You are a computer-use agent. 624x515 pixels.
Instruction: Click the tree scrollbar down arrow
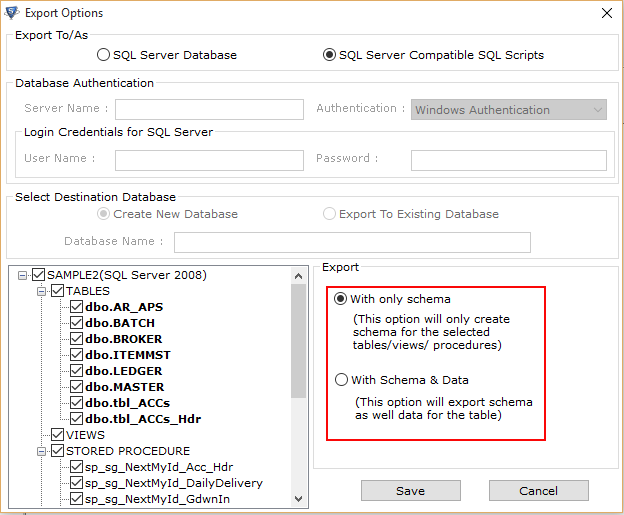[x=298, y=498]
